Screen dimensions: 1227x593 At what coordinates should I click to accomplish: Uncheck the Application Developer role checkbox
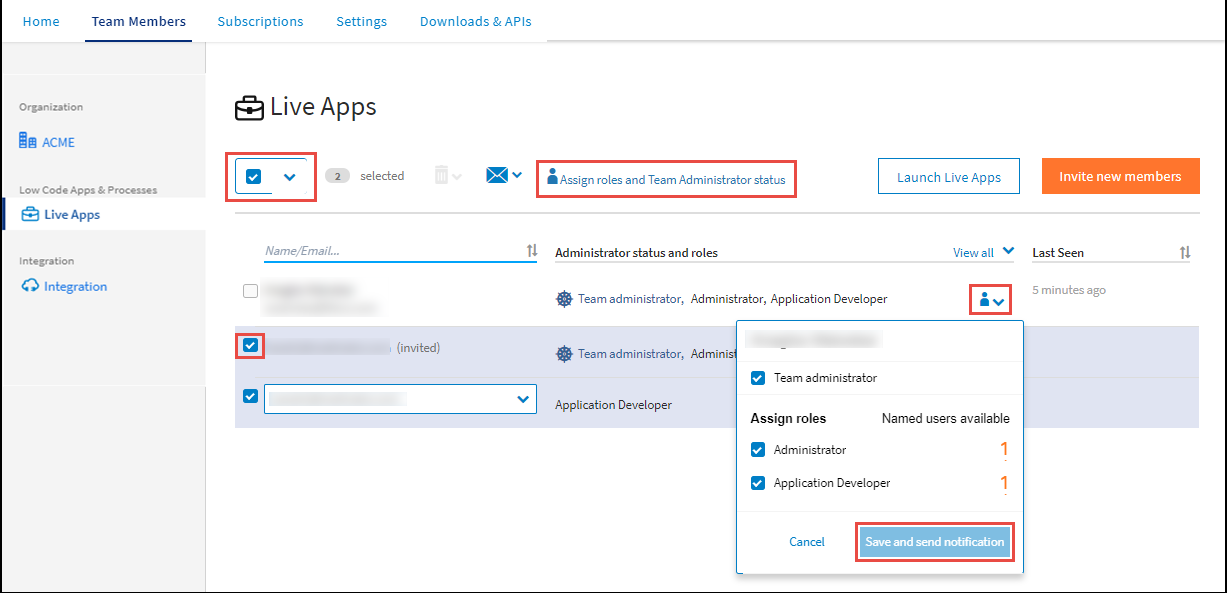(x=758, y=483)
